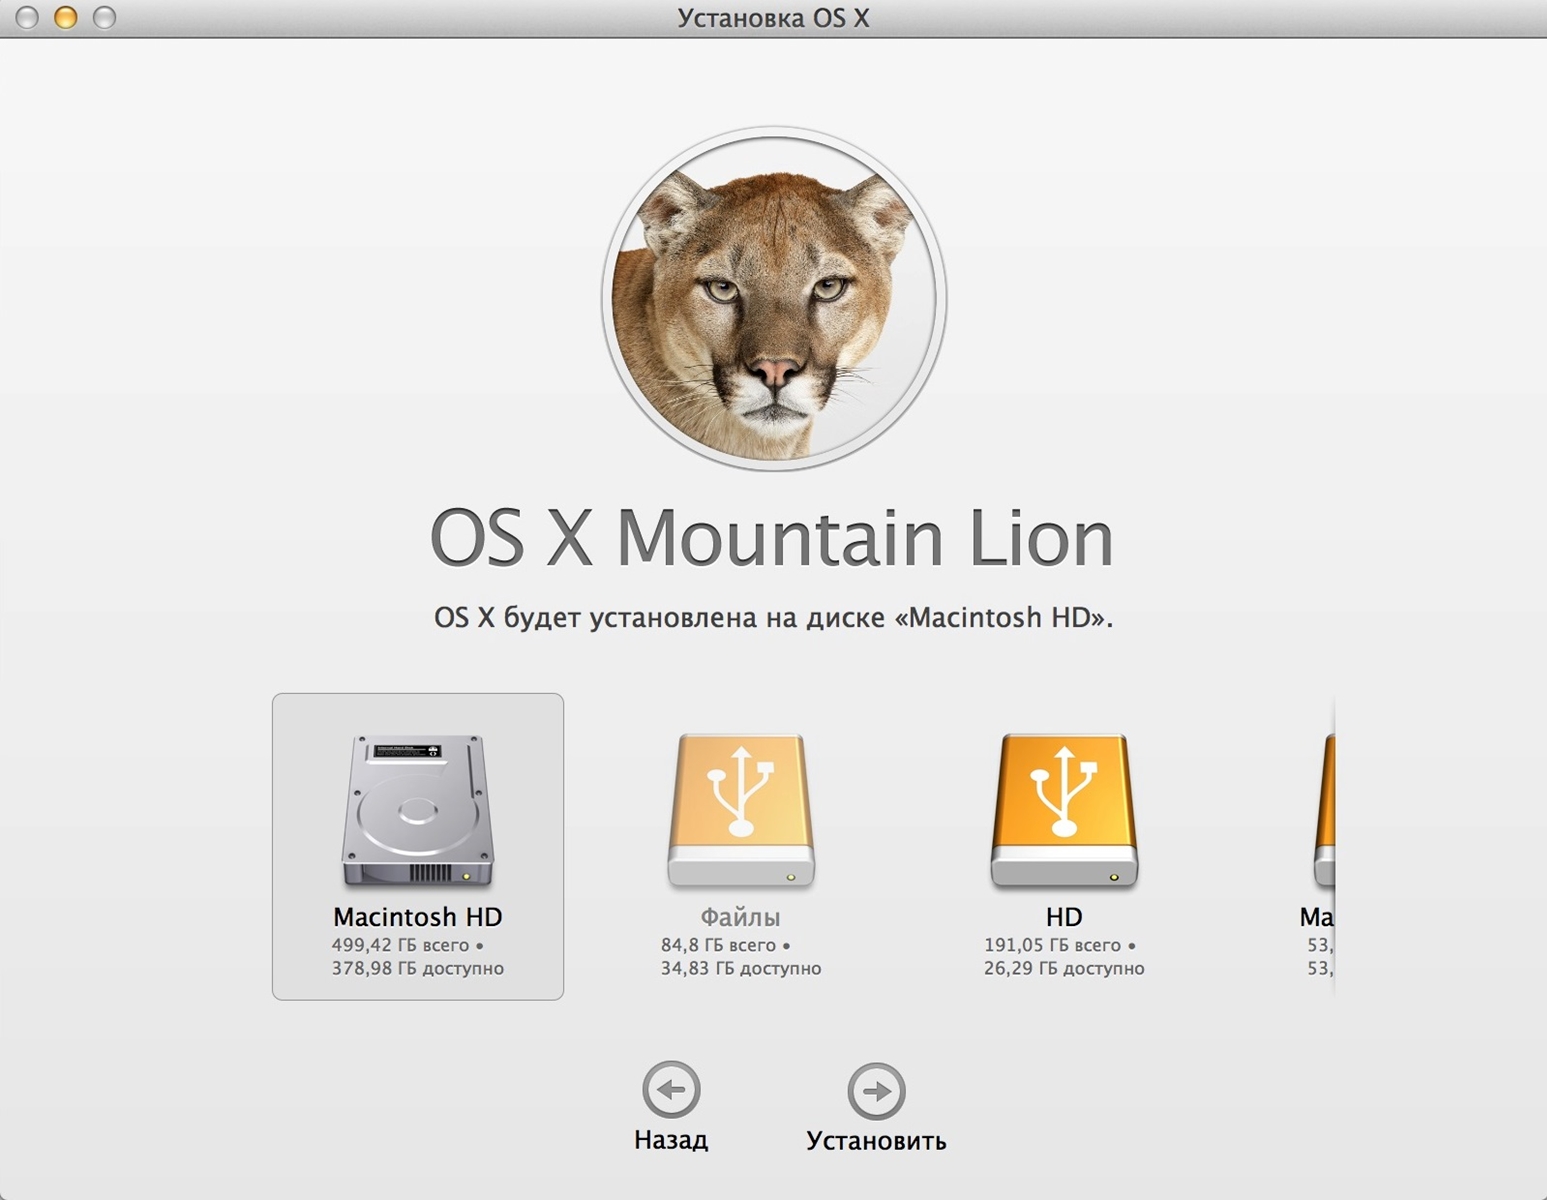The height and width of the screenshot is (1200, 1547).
Task: Select the Файлы USB drive icon
Action: click(x=741, y=811)
